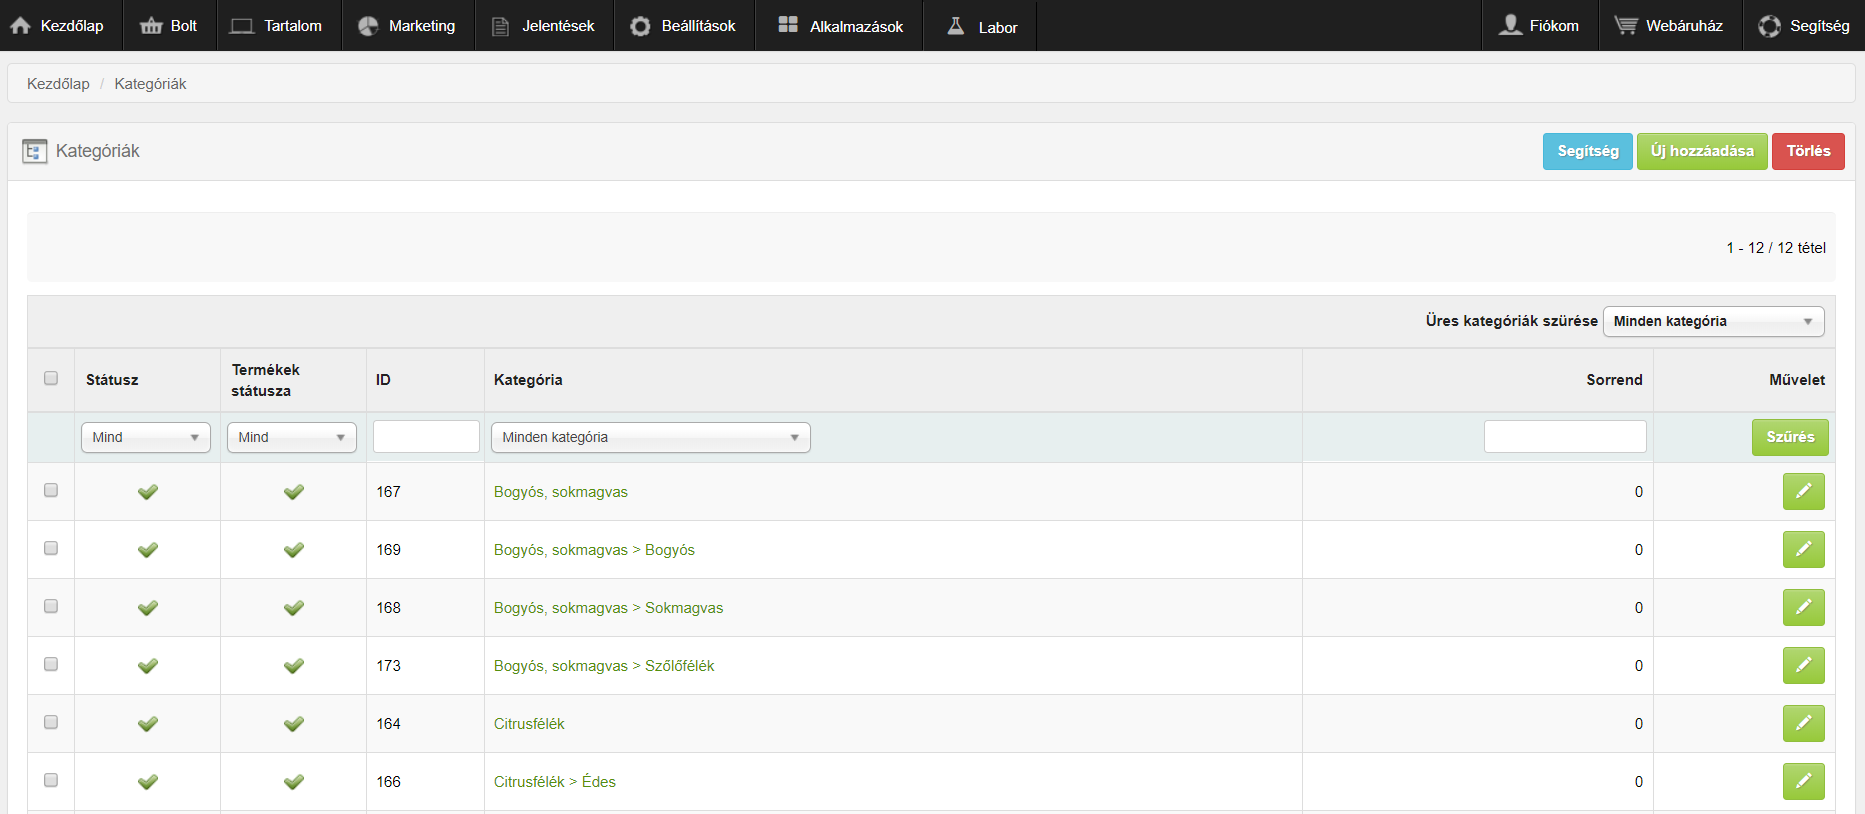Sort by the ID column header

[383, 380]
